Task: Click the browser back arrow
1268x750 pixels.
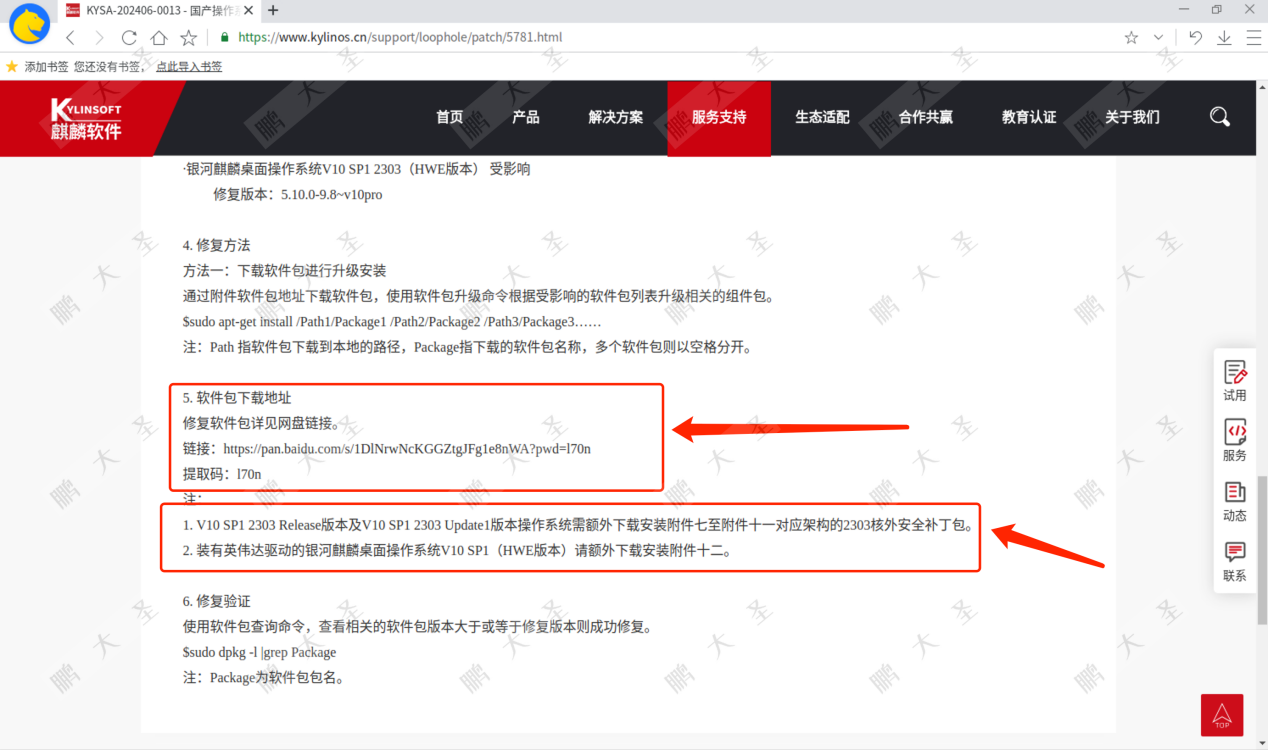Action: coord(70,37)
